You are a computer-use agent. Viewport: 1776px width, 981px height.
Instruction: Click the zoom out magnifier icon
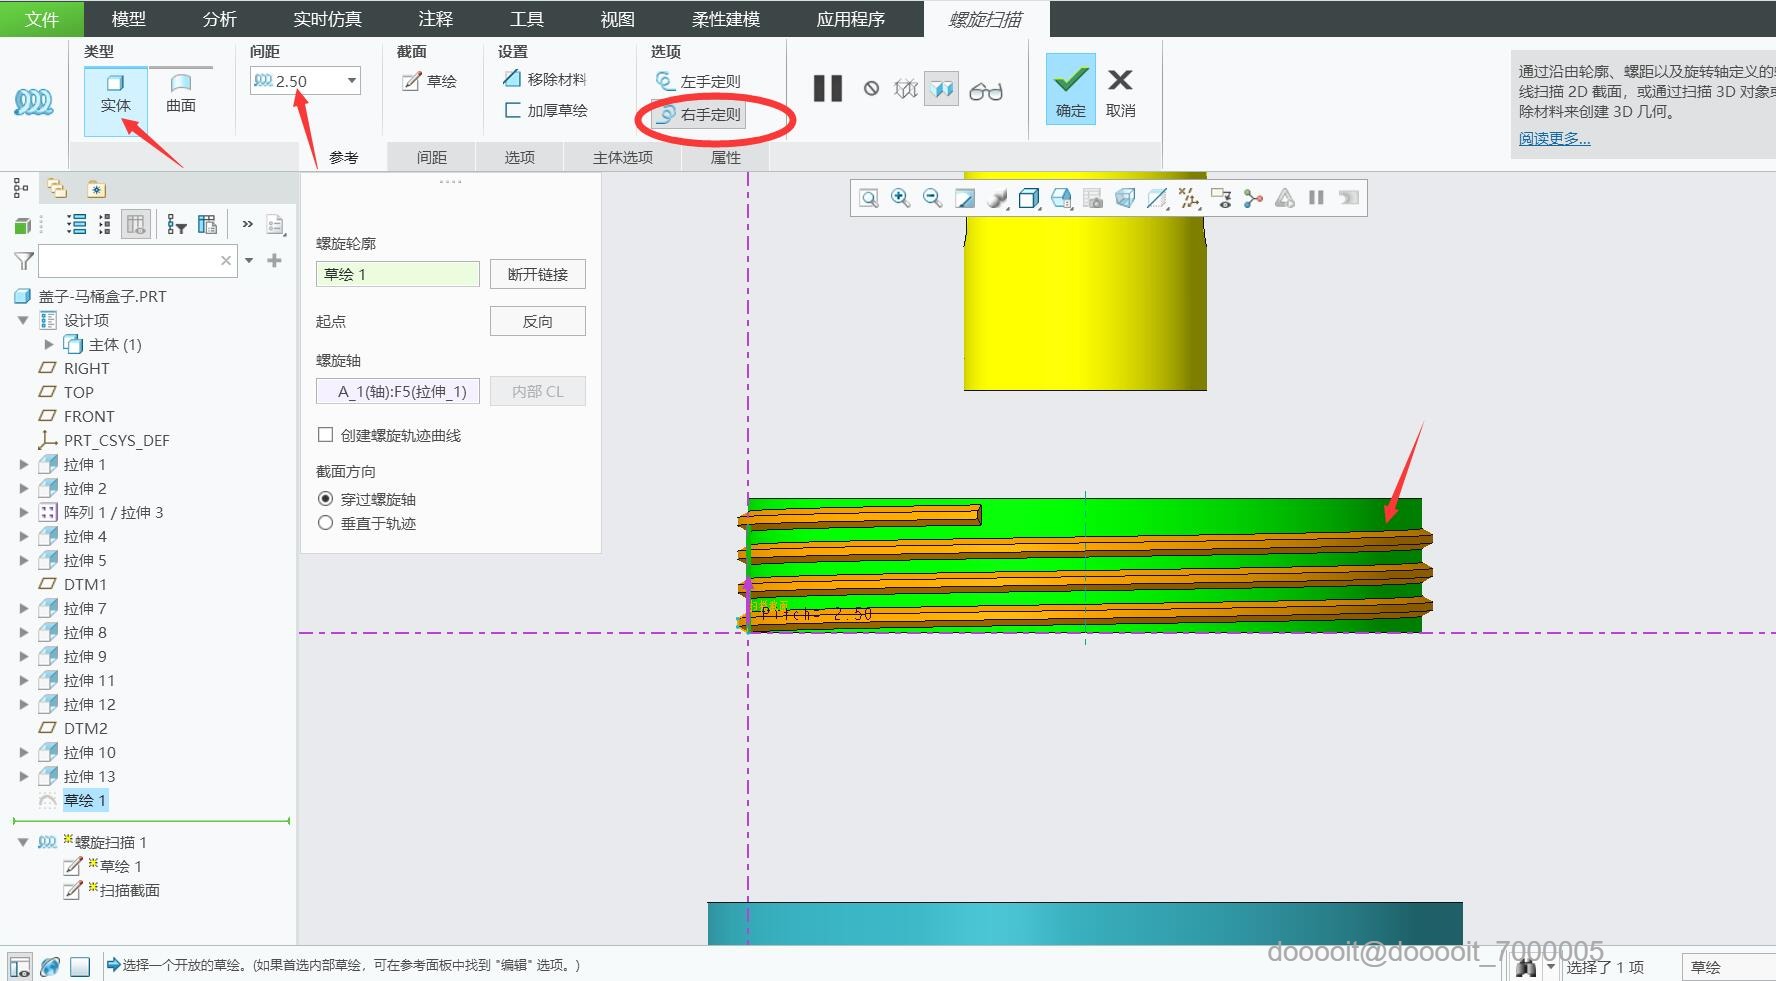pos(932,198)
